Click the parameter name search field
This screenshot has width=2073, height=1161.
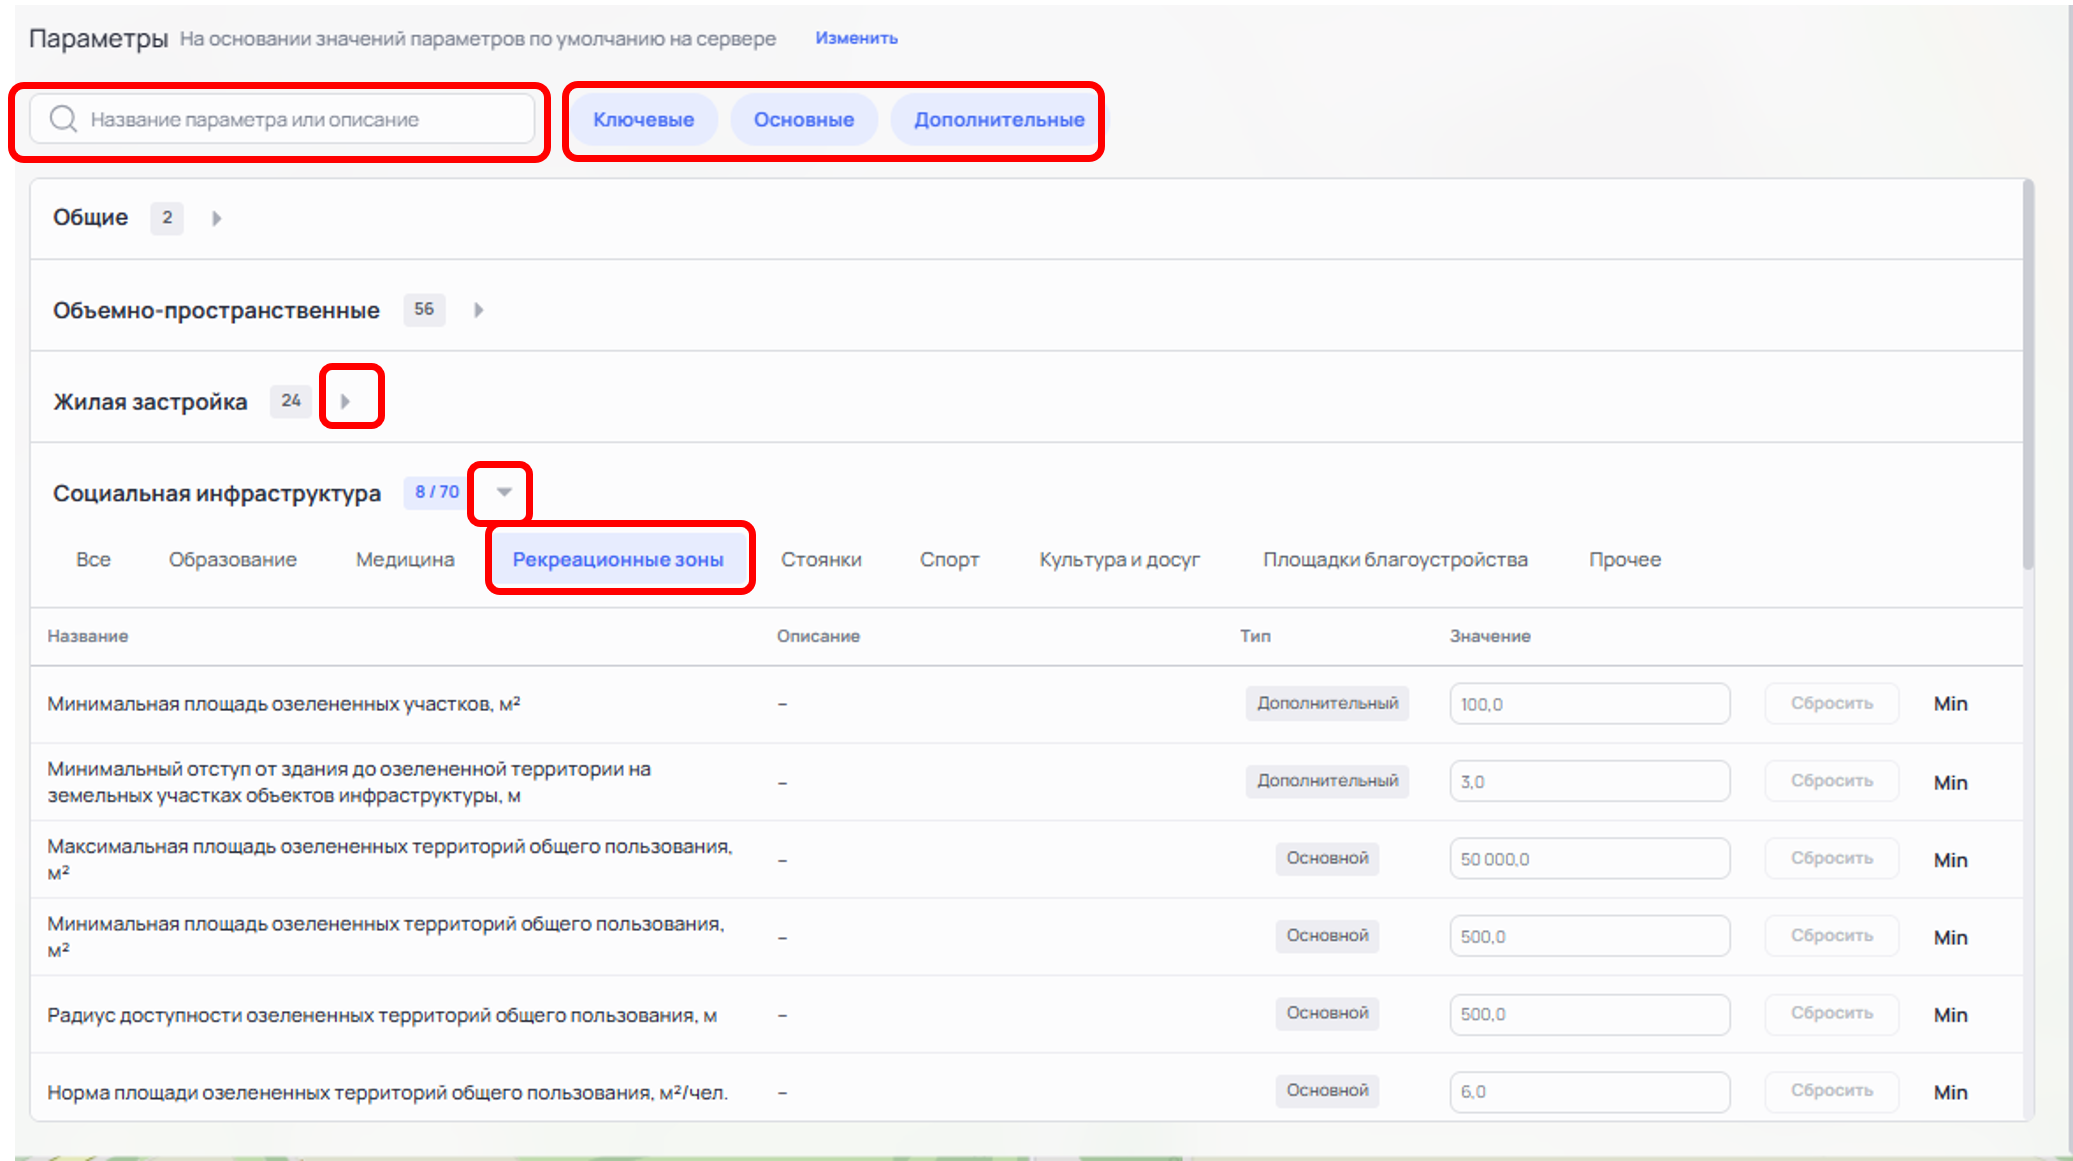coord(300,120)
